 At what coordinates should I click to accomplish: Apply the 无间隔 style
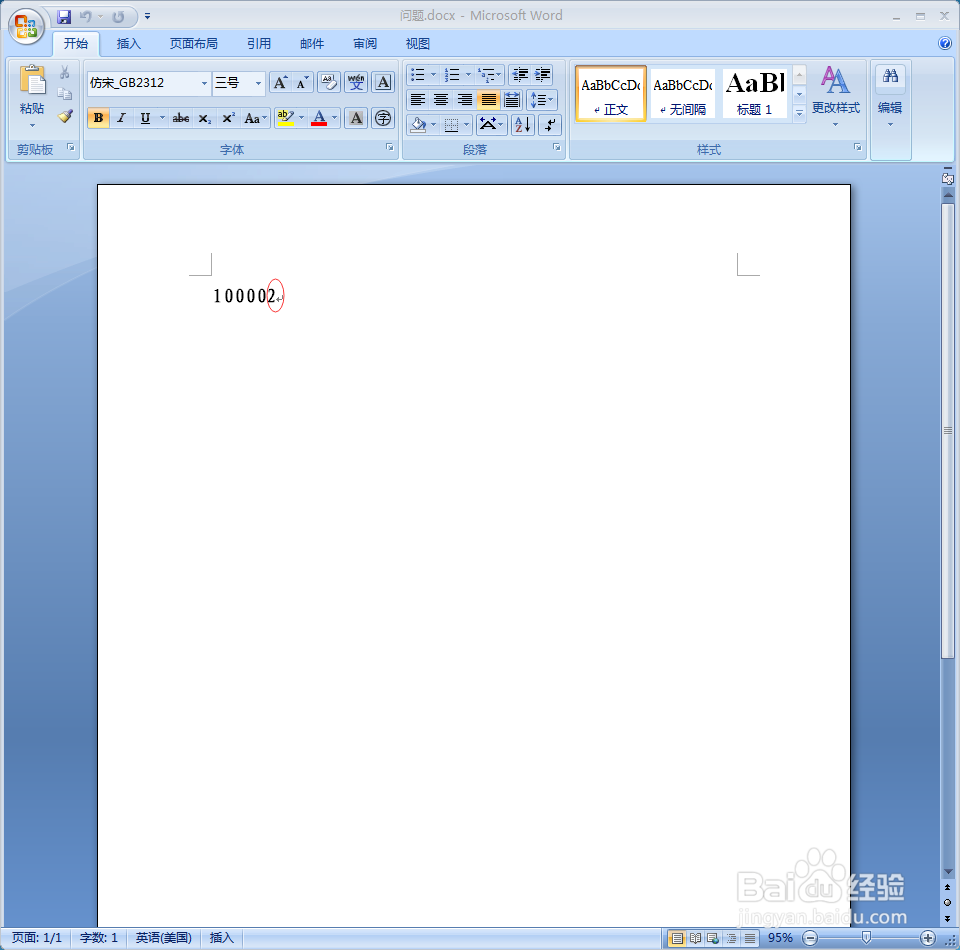click(x=683, y=94)
